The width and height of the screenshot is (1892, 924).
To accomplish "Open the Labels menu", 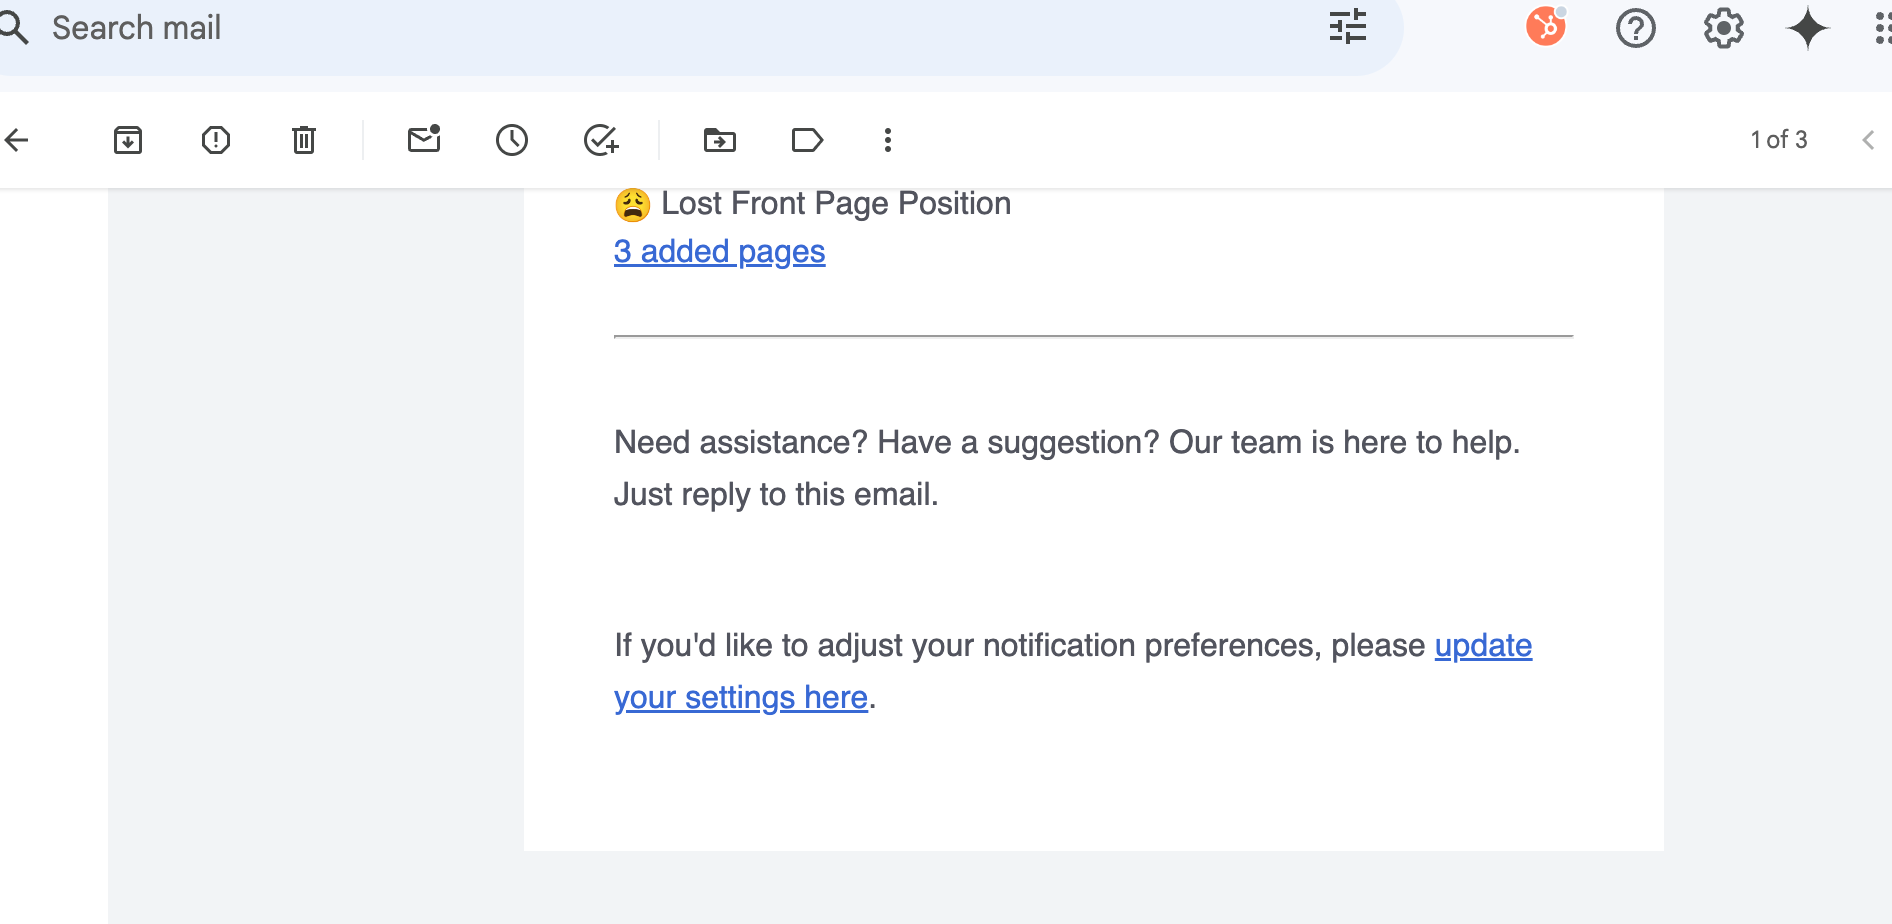I will [807, 140].
